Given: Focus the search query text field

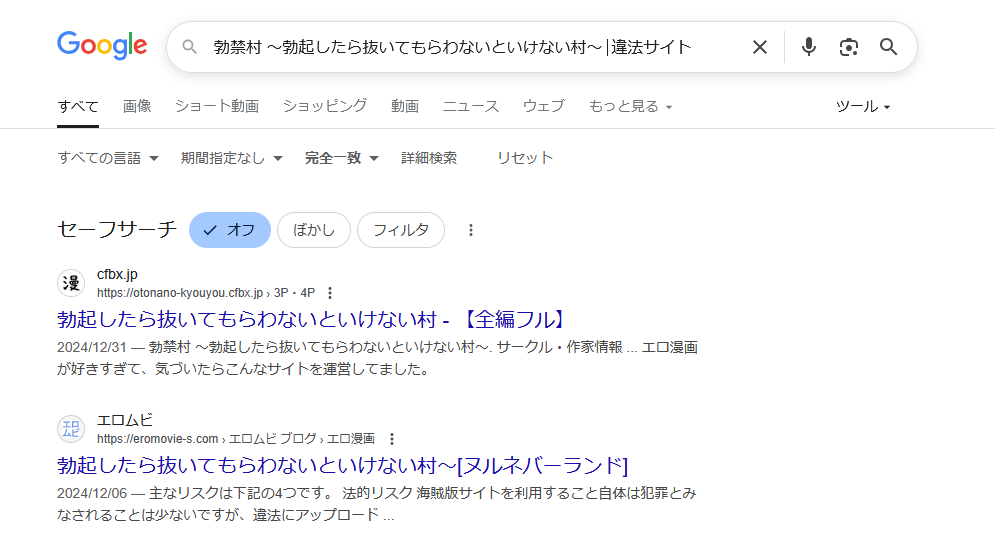Looking at the screenshot, I should [x=452, y=47].
